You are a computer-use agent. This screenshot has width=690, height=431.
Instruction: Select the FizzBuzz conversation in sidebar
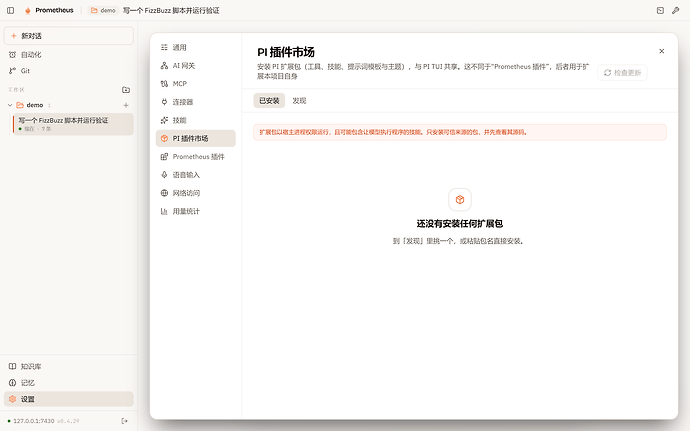pos(73,124)
